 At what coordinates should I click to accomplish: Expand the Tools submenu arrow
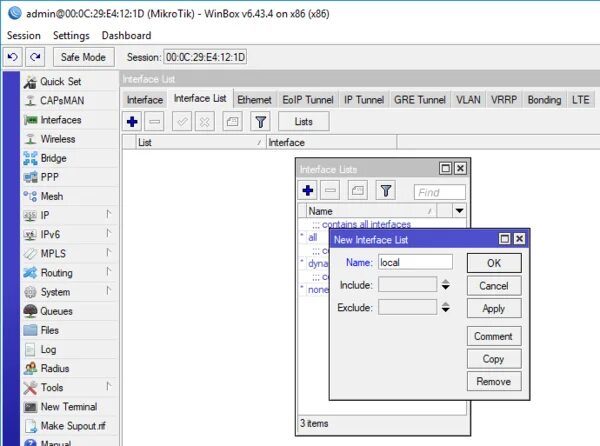coord(109,386)
